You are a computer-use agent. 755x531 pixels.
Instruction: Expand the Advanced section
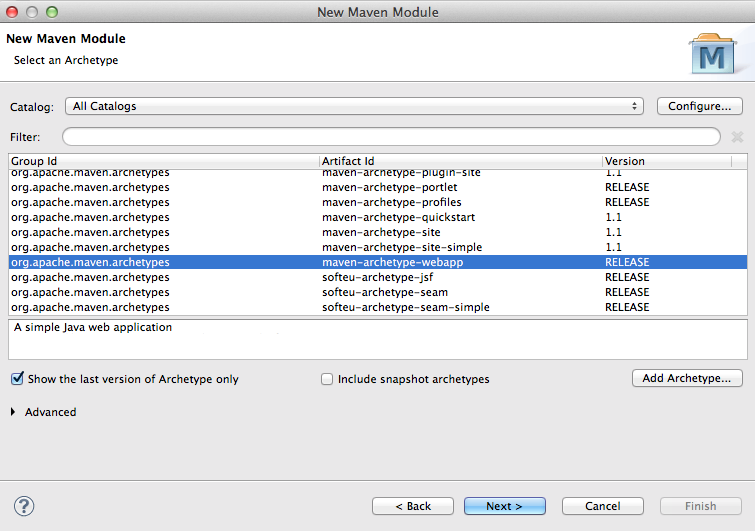pos(13,412)
